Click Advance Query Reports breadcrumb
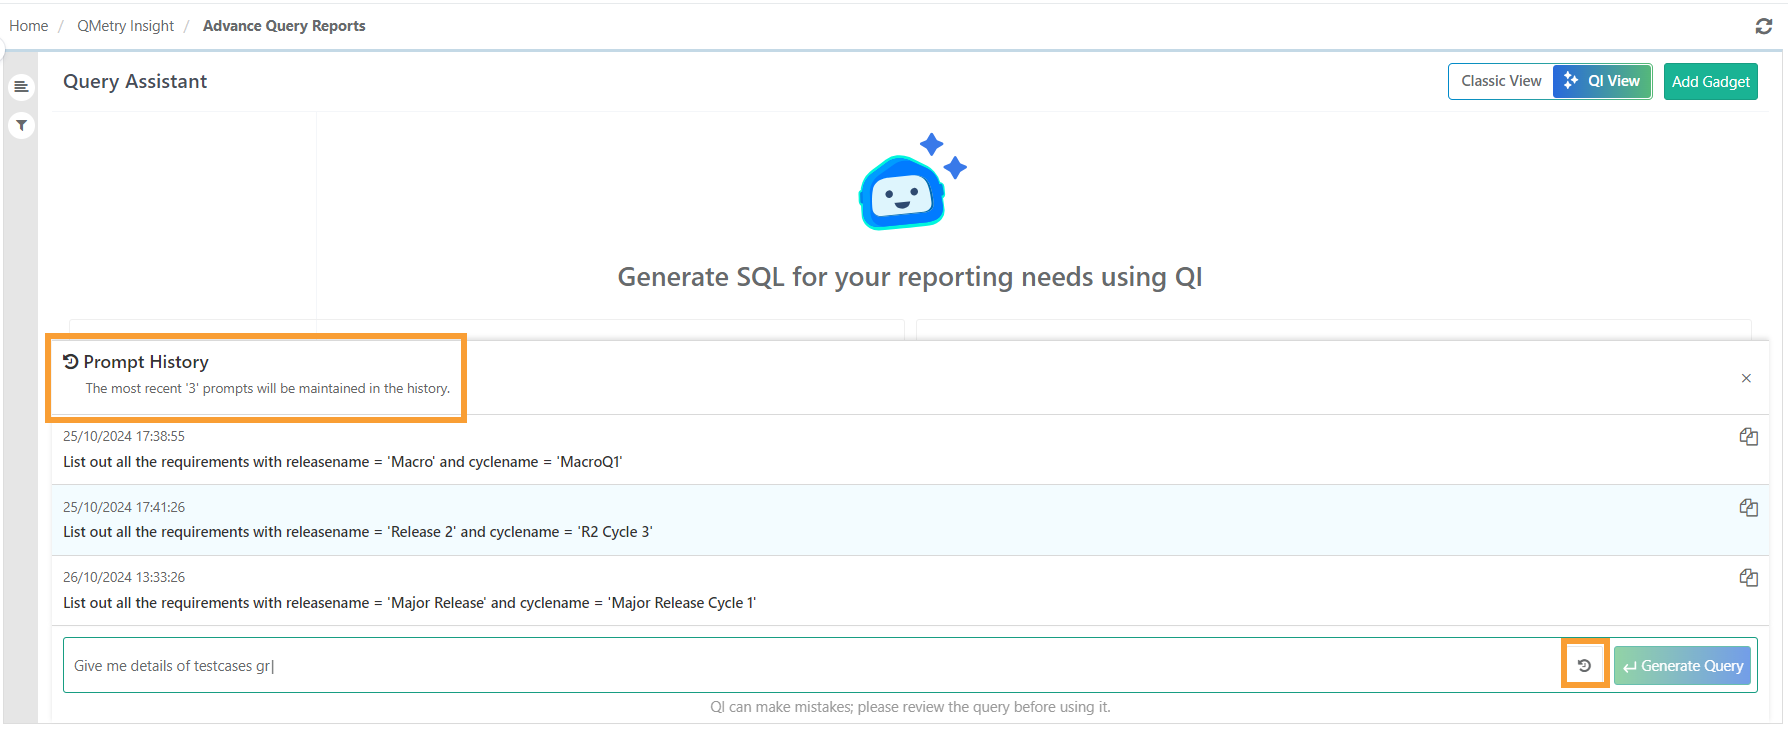This screenshot has width=1788, height=734. click(284, 26)
